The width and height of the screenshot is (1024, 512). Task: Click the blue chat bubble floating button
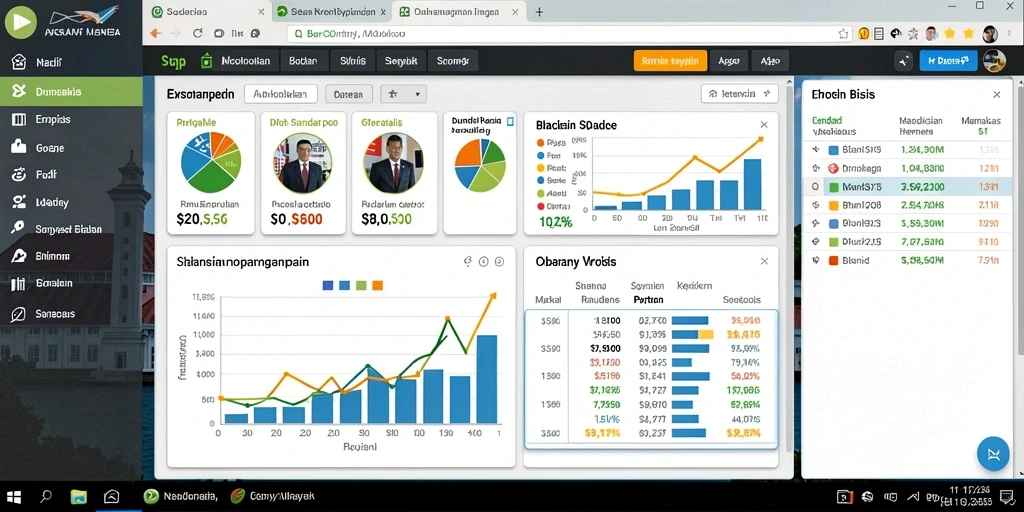pos(993,455)
